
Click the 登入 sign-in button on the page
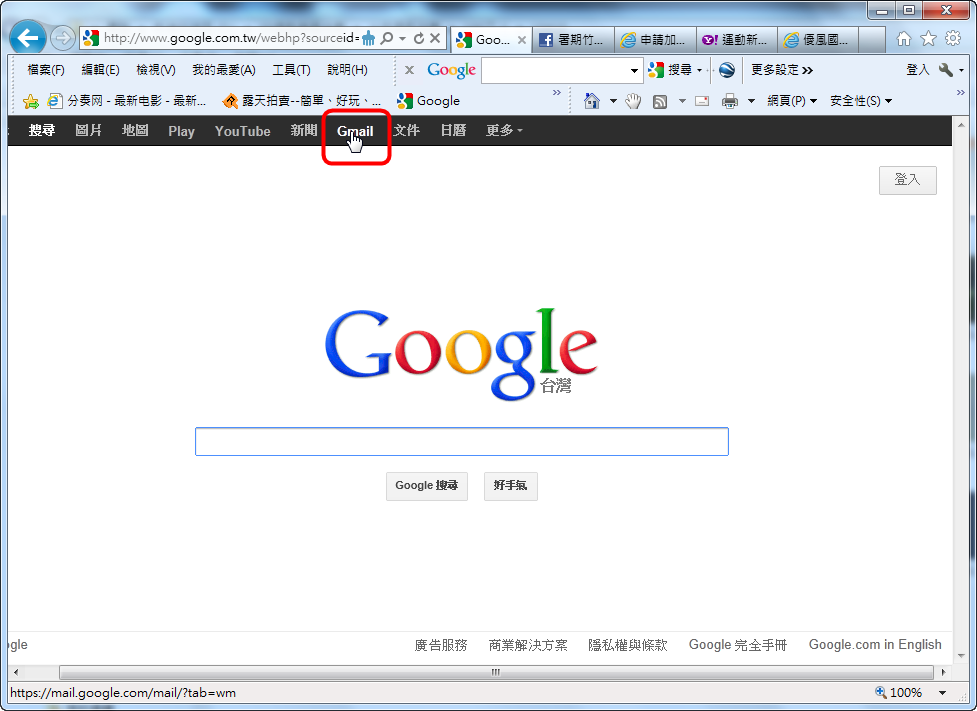click(x=907, y=180)
